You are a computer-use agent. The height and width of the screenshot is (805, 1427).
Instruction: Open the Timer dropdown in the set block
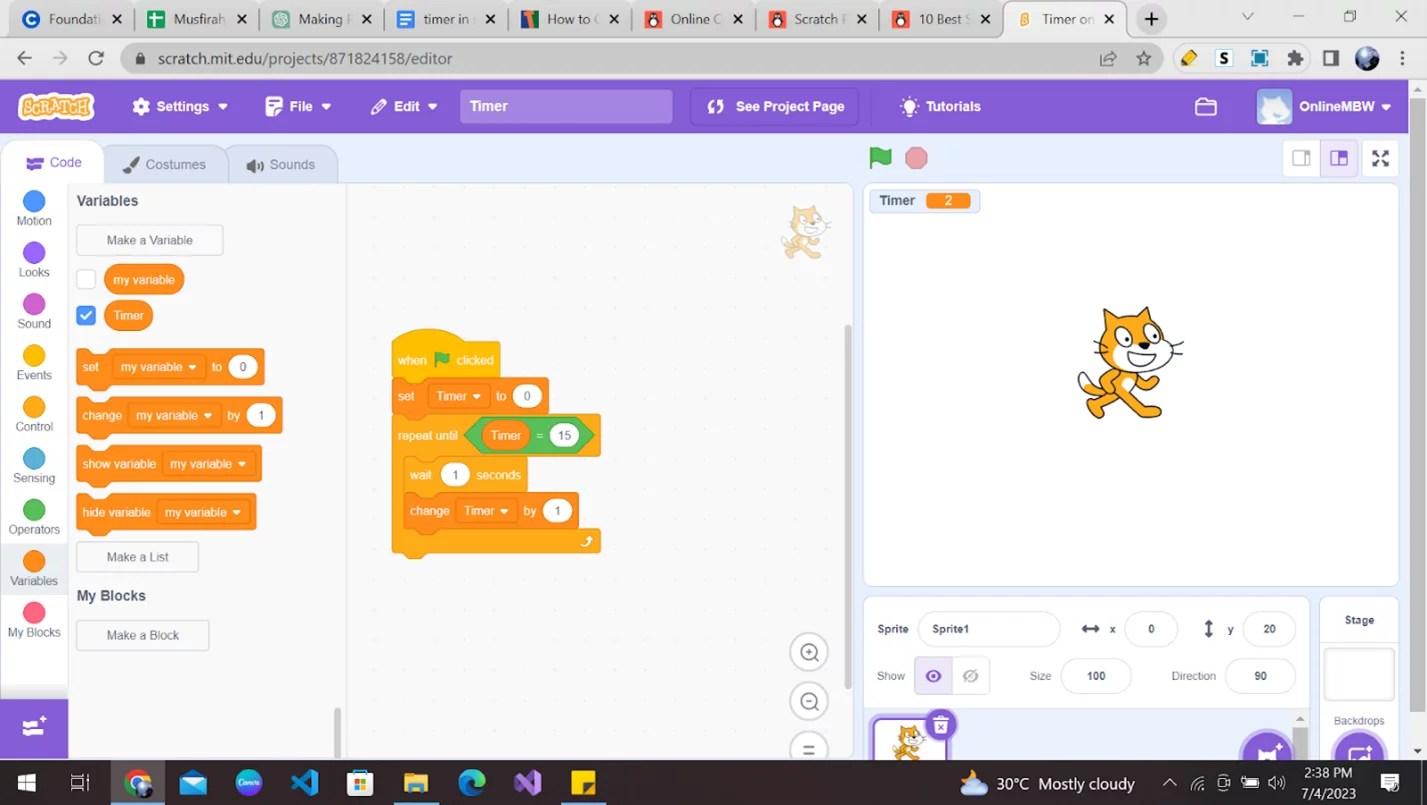[x=457, y=396]
